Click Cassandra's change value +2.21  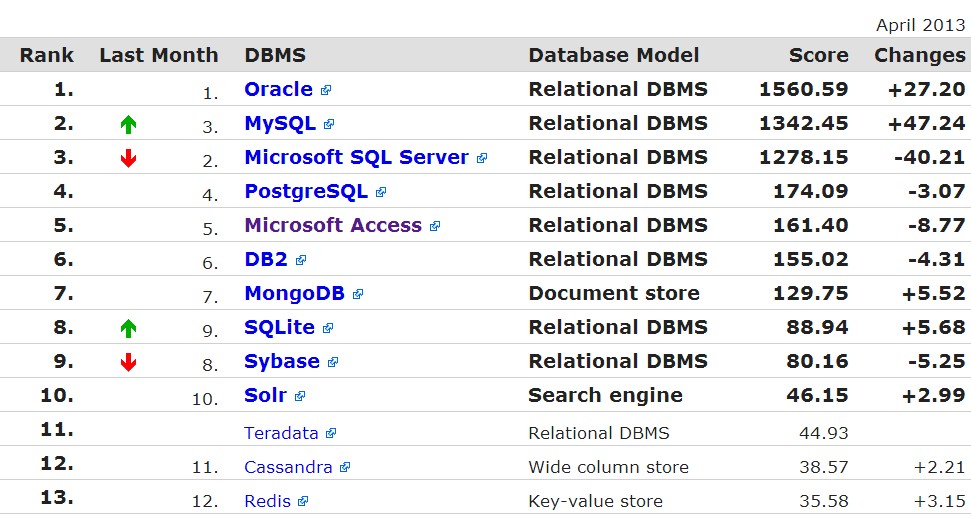[939, 467]
